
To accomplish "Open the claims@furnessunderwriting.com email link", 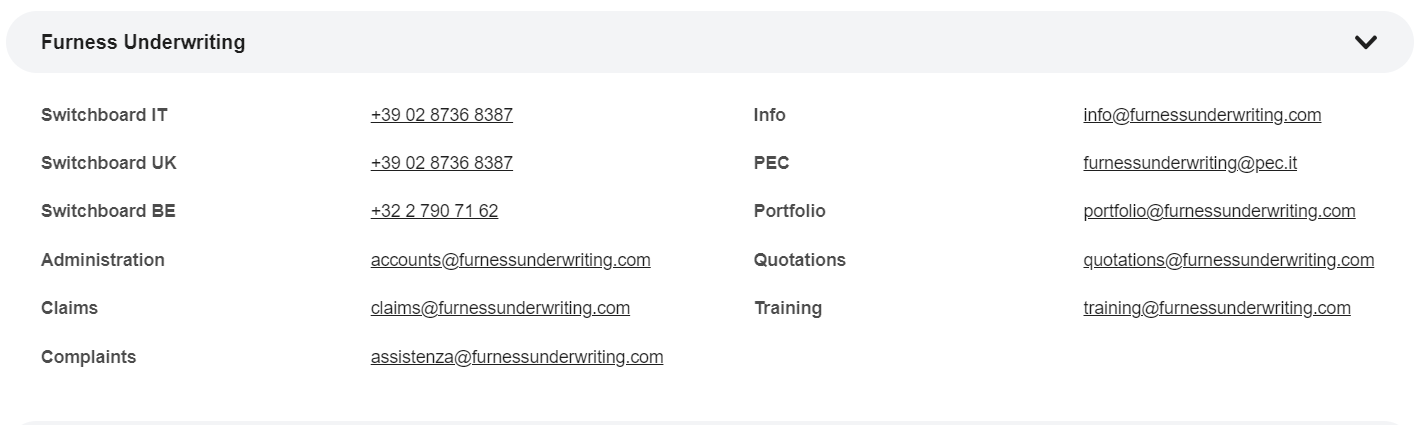I will tap(500, 308).
